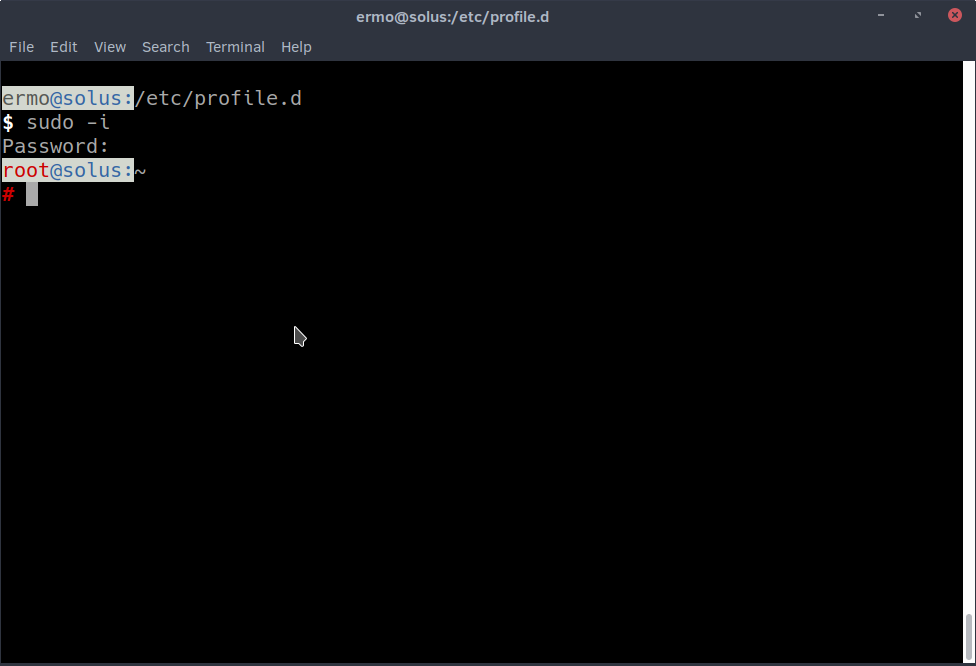The width and height of the screenshot is (976, 666).
Task: Minimize the terminal window
Action: click(x=881, y=15)
